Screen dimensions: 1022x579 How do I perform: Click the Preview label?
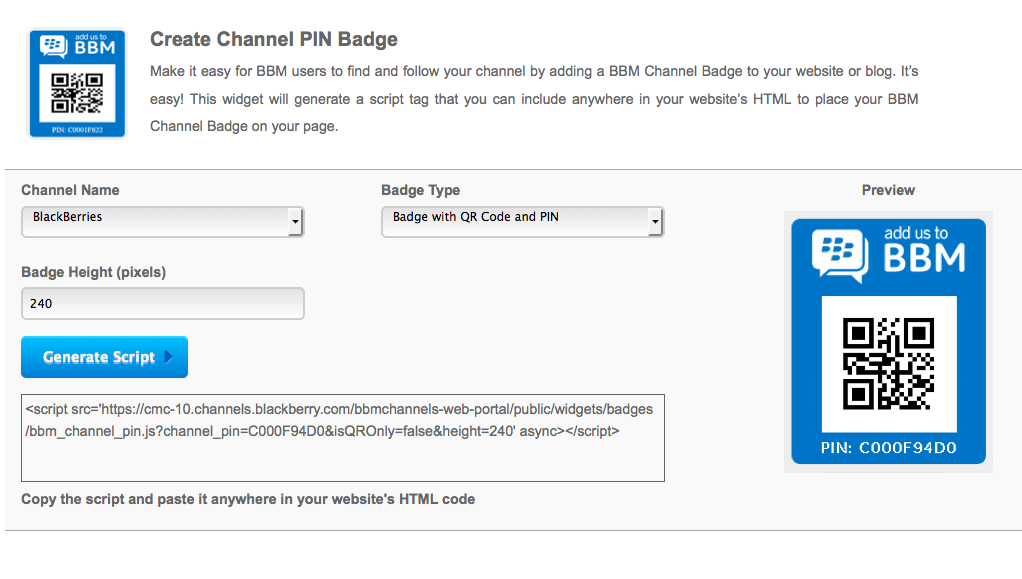click(888, 190)
